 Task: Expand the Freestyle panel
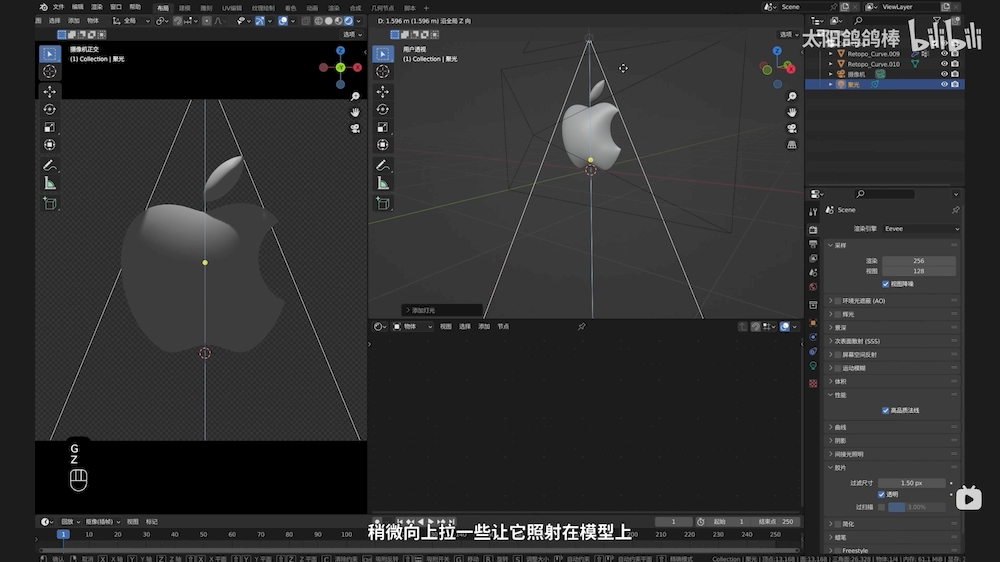point(830,550)
